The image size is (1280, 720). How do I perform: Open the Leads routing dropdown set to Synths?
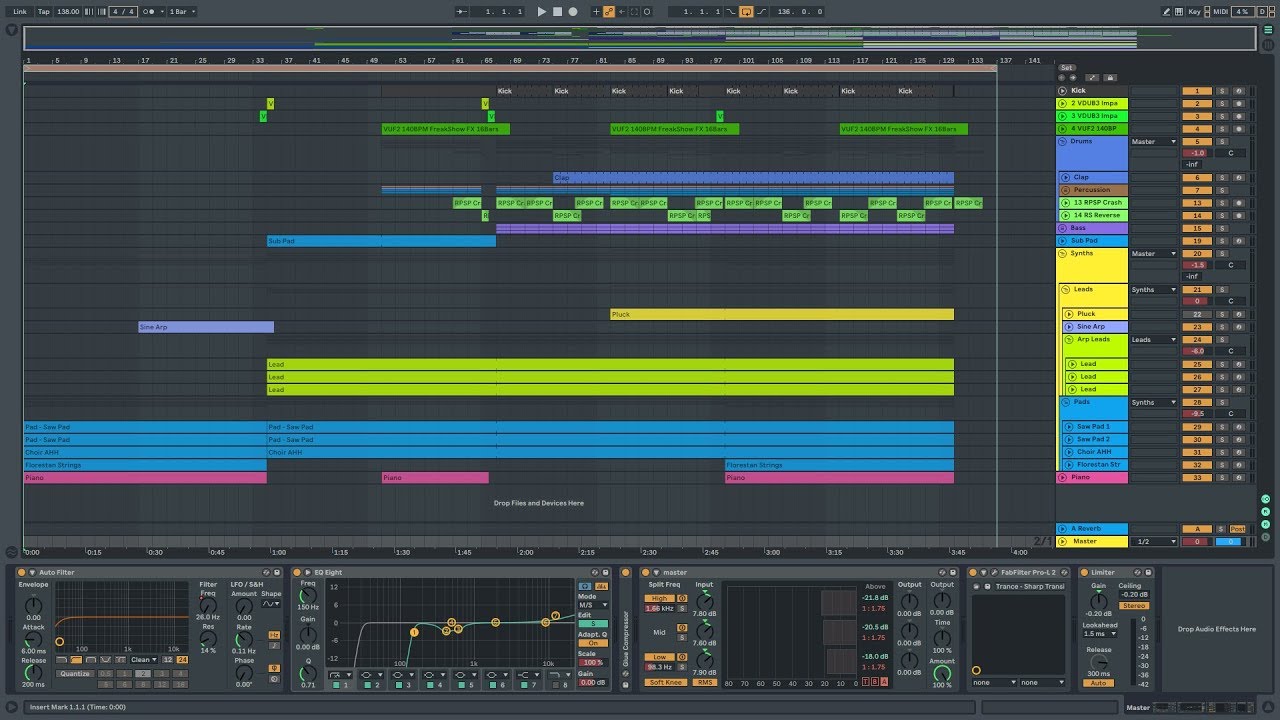click(1153, 290)
